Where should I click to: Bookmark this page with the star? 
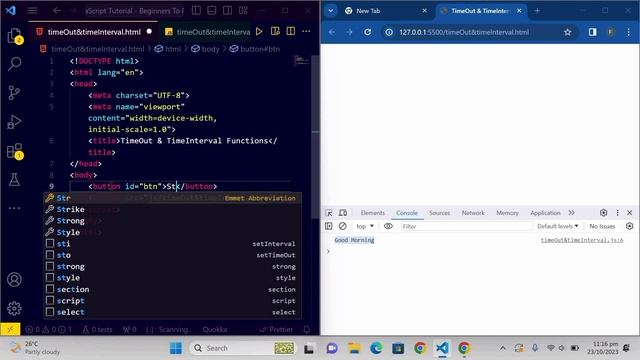(x=567, y=32)
